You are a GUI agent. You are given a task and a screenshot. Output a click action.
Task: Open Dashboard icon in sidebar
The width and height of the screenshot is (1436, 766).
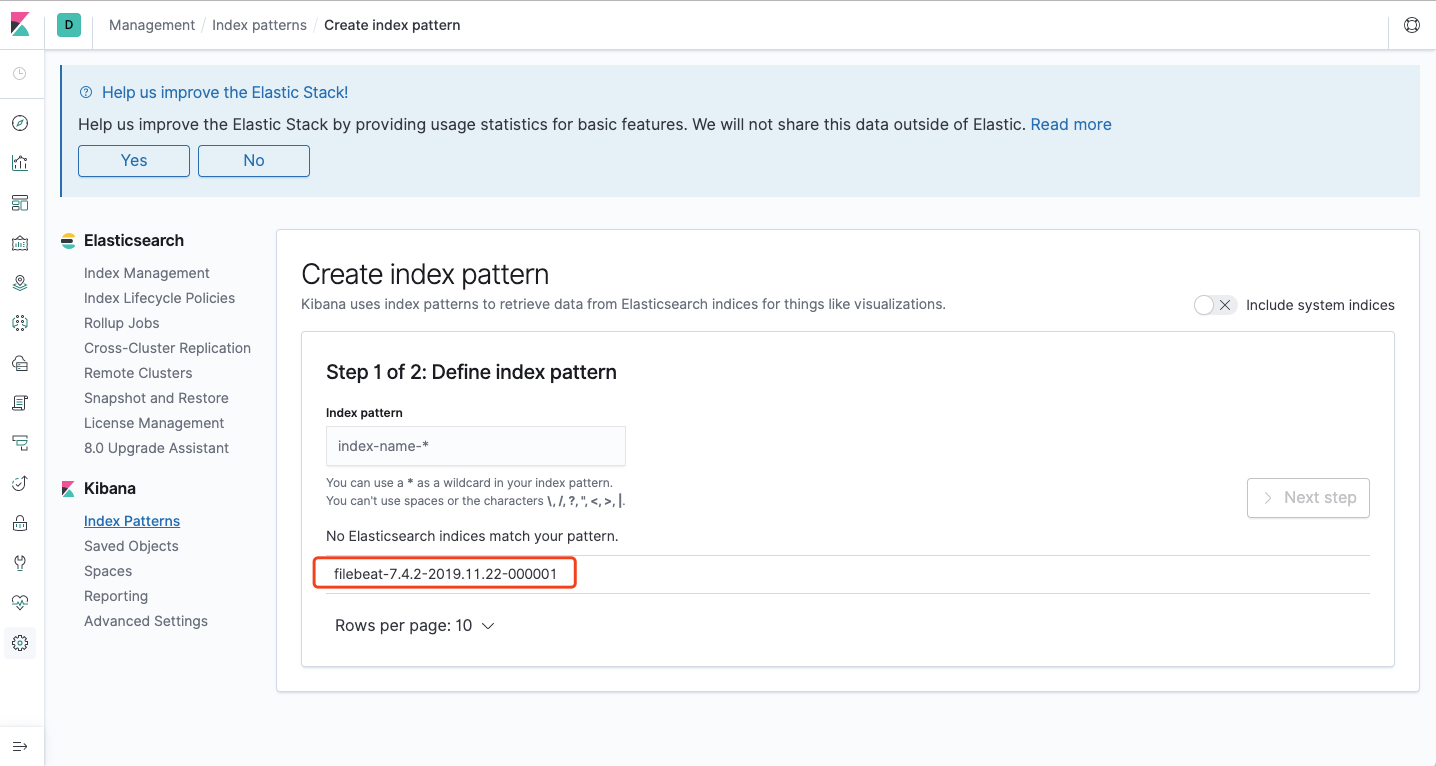click(20, 203)
